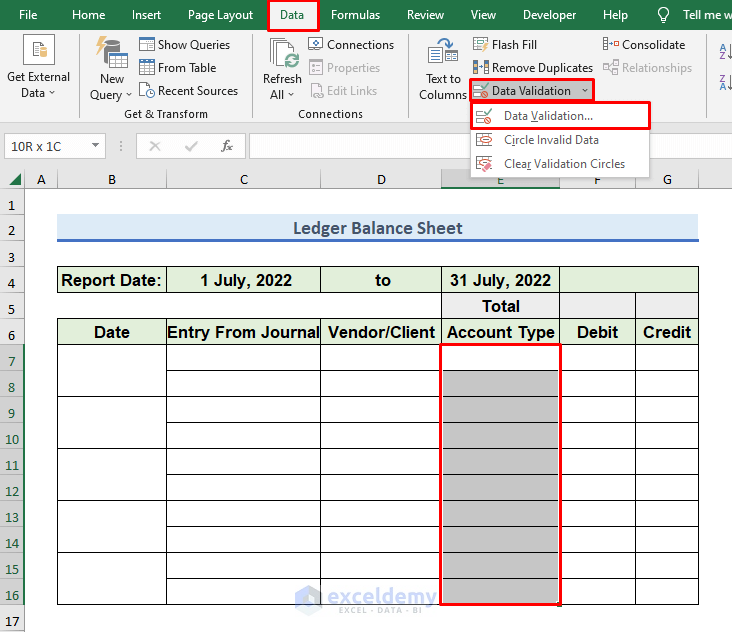This screenshot has width=732, height=632.
Task: Click the Insert Function fx icon
Action: coord(227,146)
